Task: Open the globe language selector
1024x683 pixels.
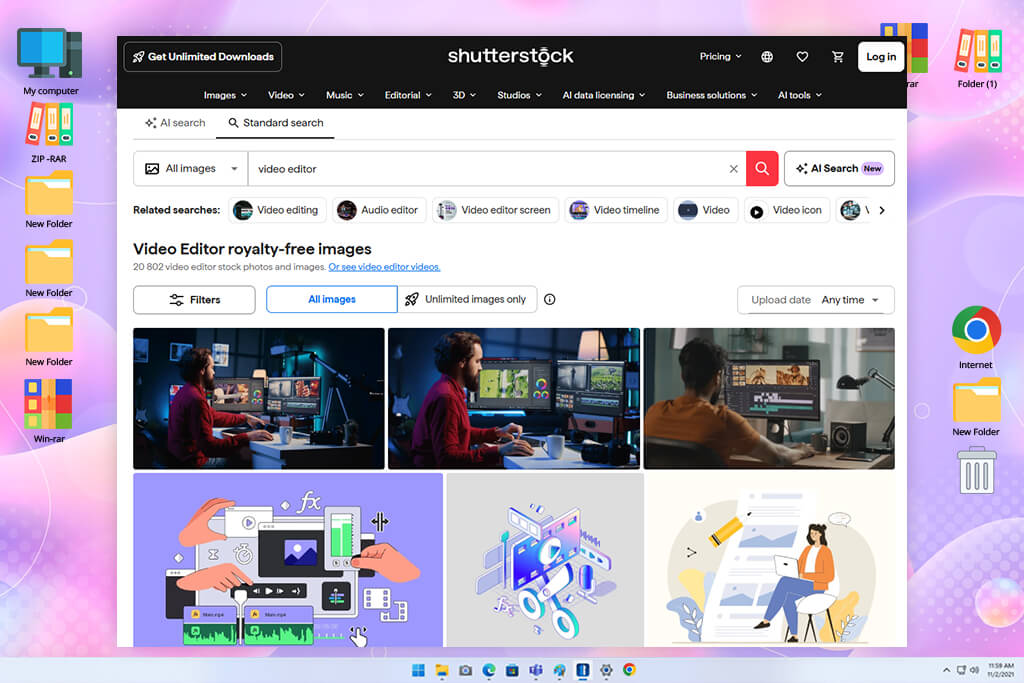Action: pyautogui.click(x=767, y=57)
